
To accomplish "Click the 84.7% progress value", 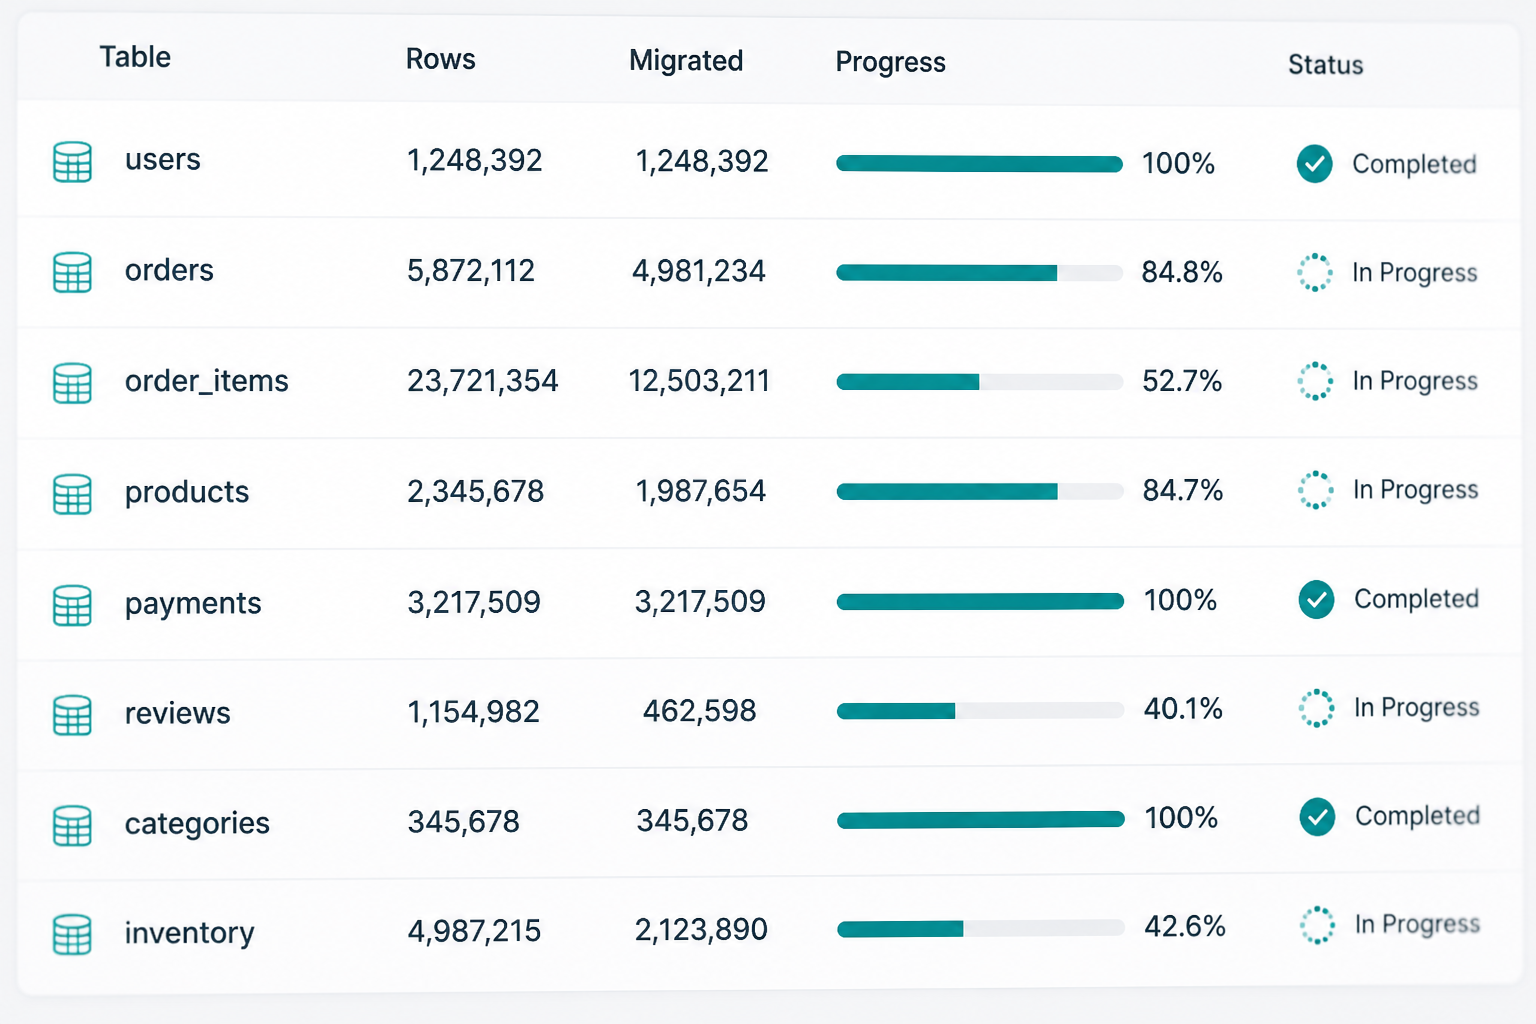I will (x=1184, y=490).
